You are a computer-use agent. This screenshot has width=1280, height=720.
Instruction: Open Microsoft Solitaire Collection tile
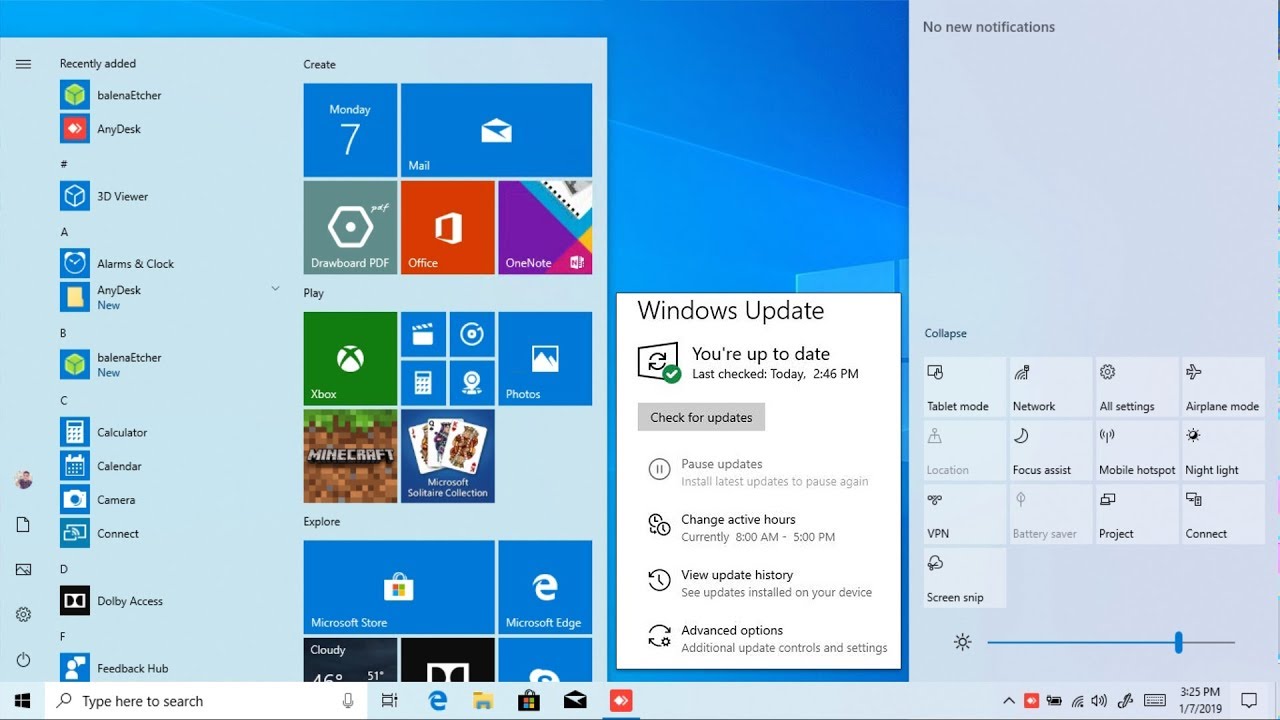click(448, 456)
